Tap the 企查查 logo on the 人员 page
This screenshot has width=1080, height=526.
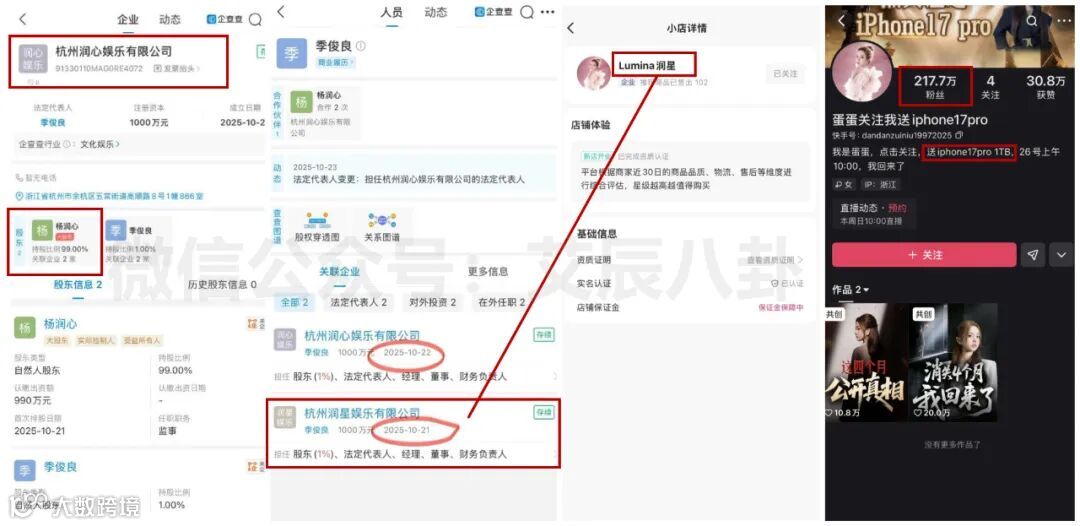point(494,12)
